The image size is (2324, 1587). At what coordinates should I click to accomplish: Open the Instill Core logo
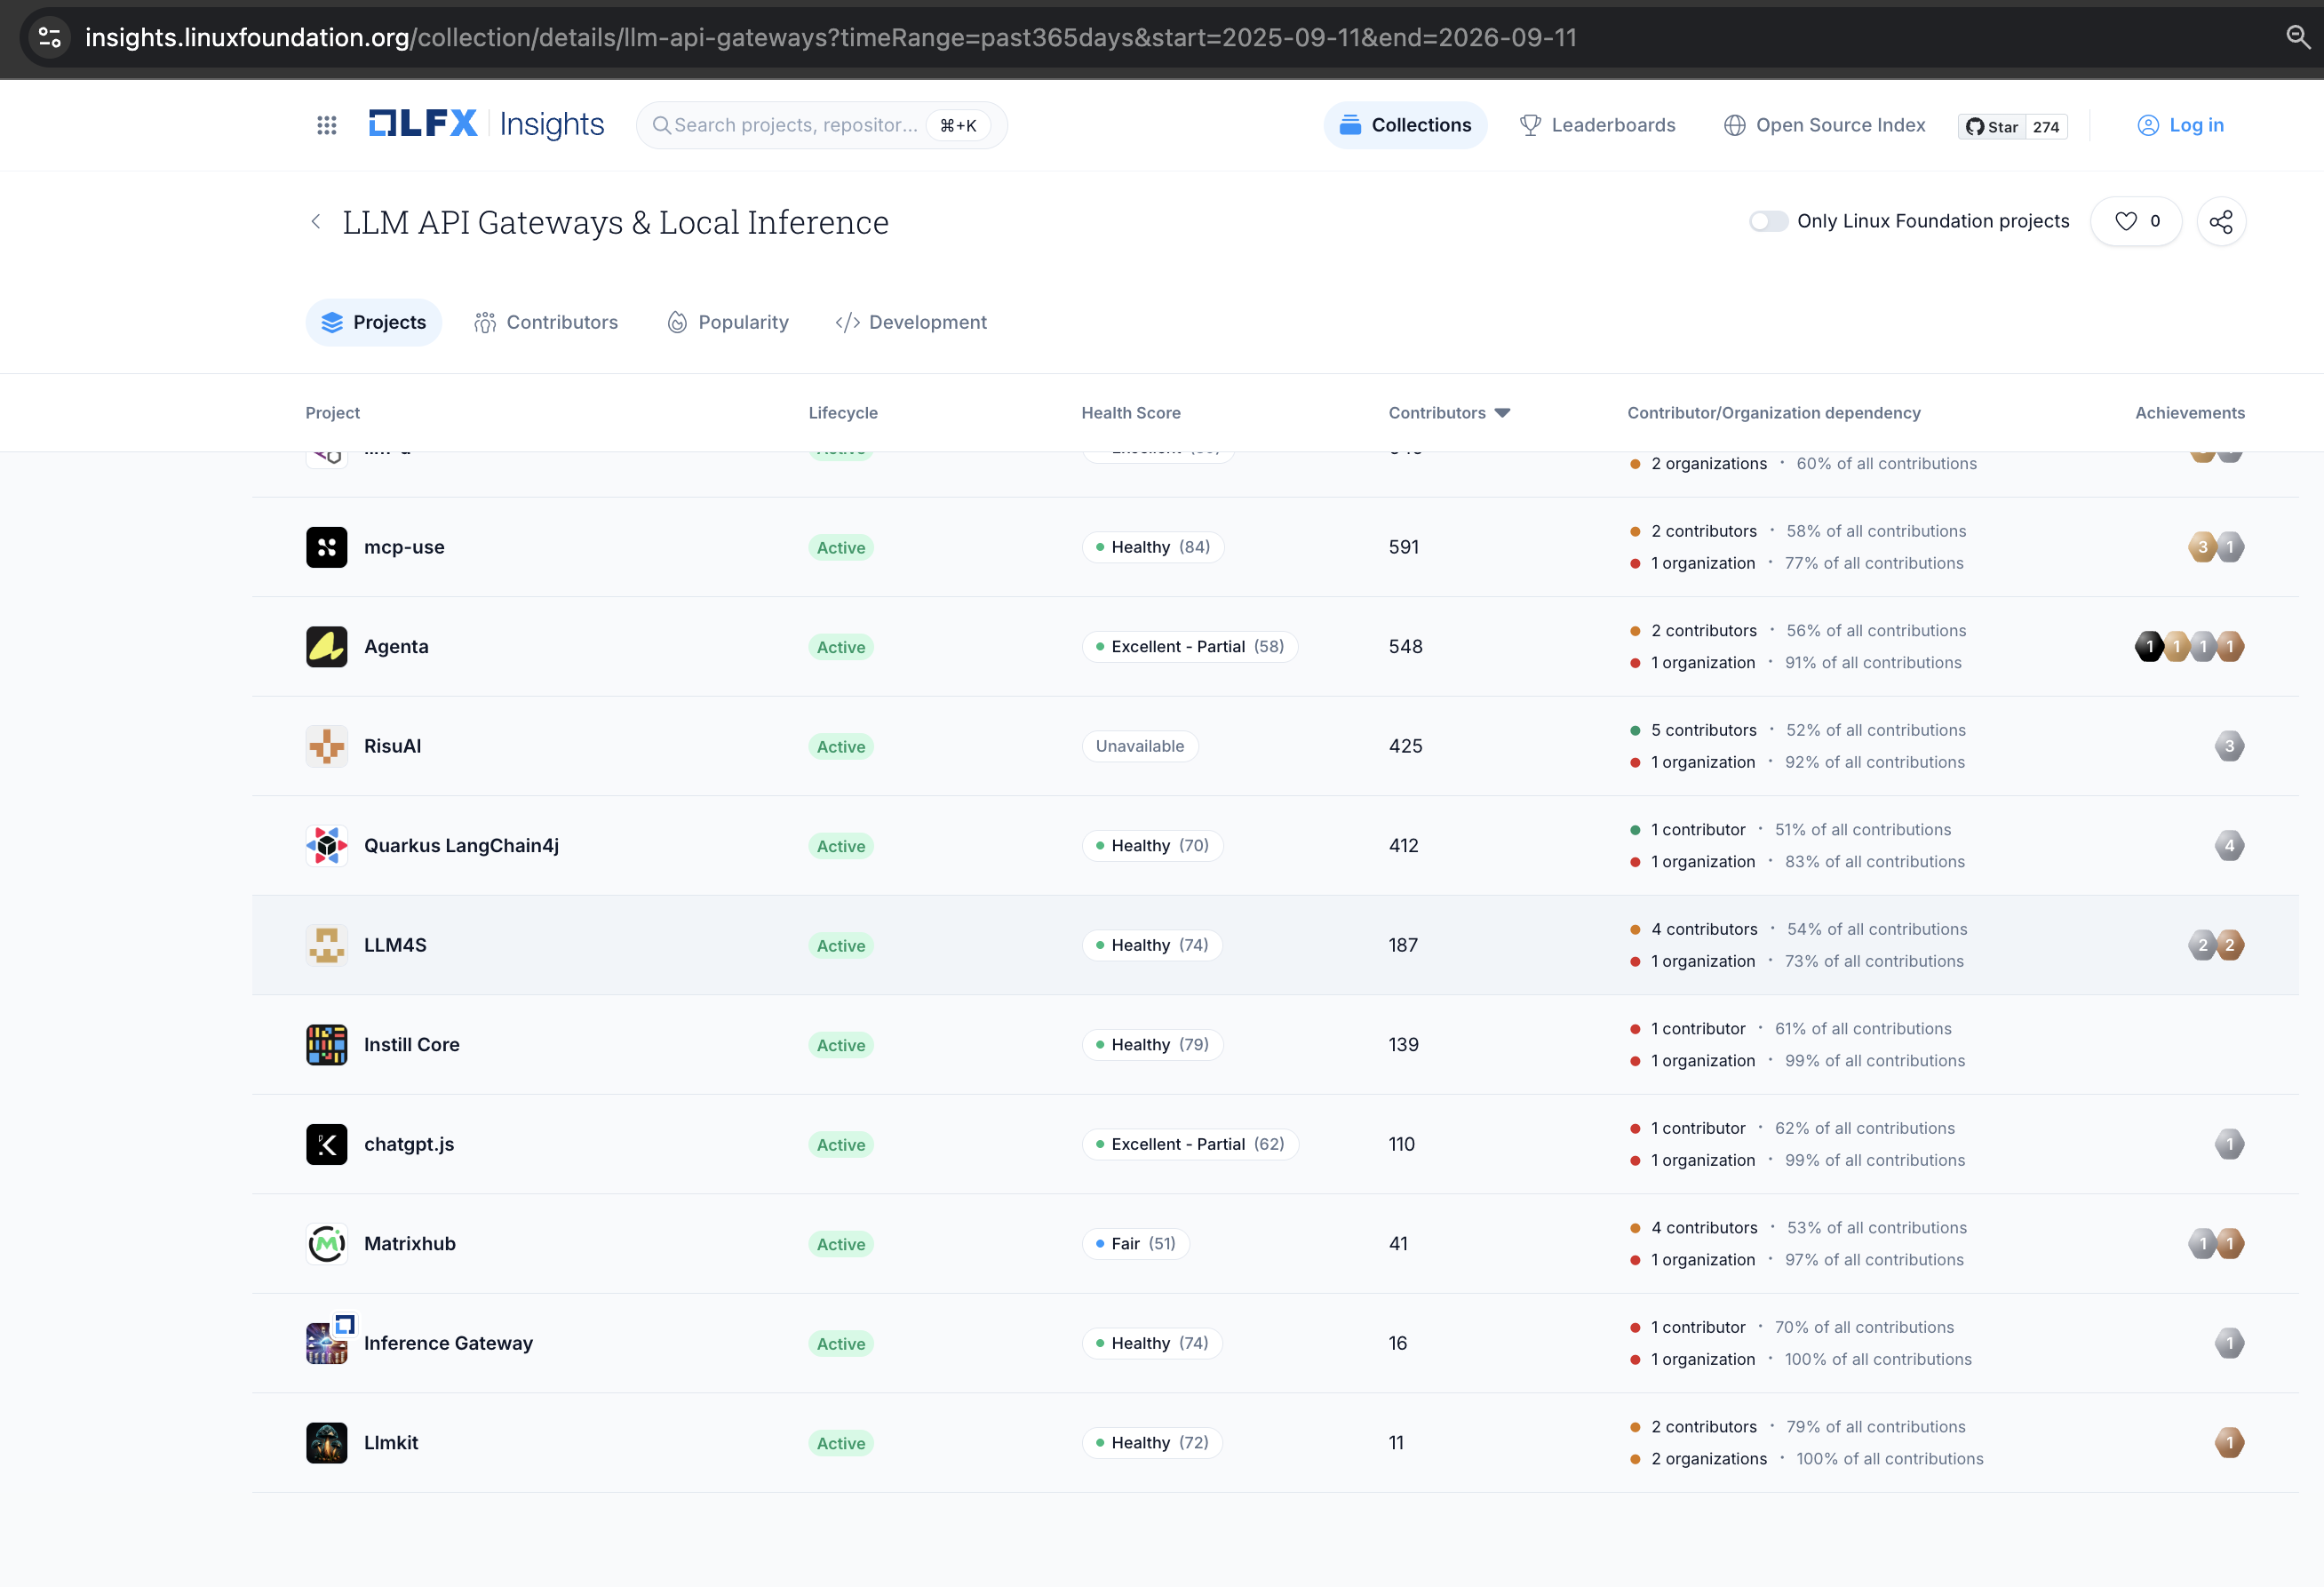tap(326, 1044)
